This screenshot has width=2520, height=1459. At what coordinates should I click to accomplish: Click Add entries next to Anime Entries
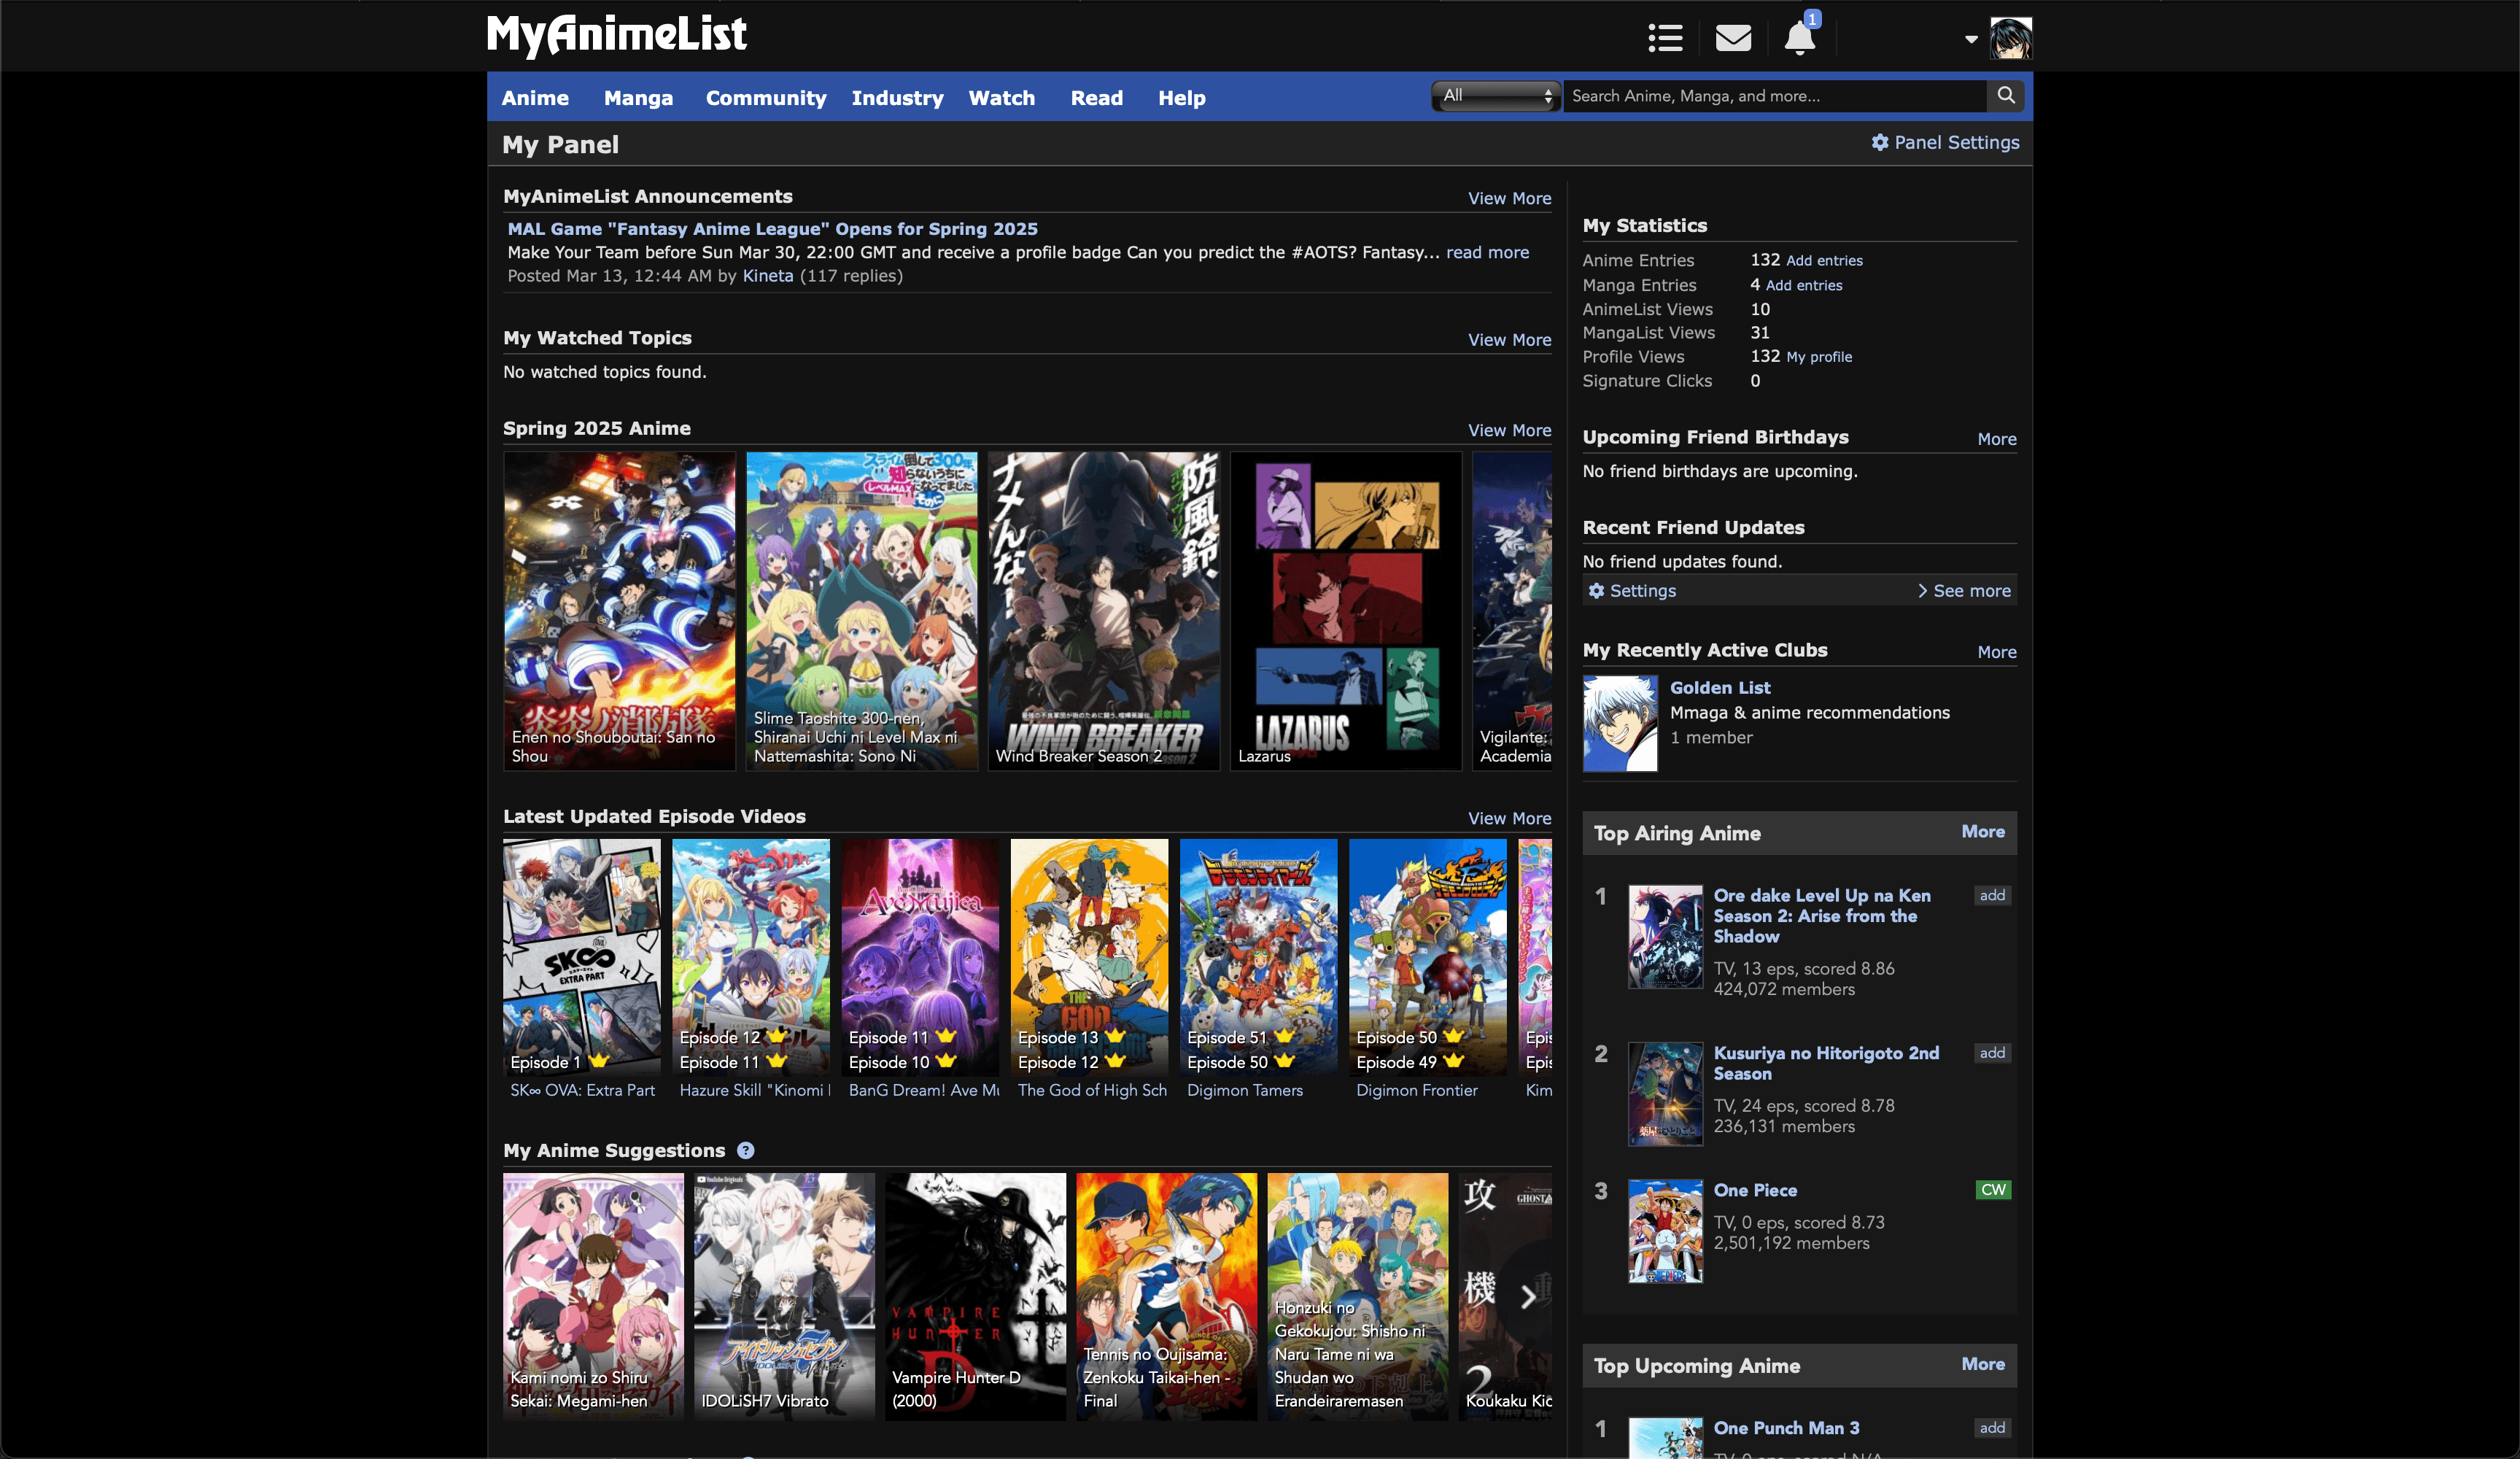click(1824, 260)
